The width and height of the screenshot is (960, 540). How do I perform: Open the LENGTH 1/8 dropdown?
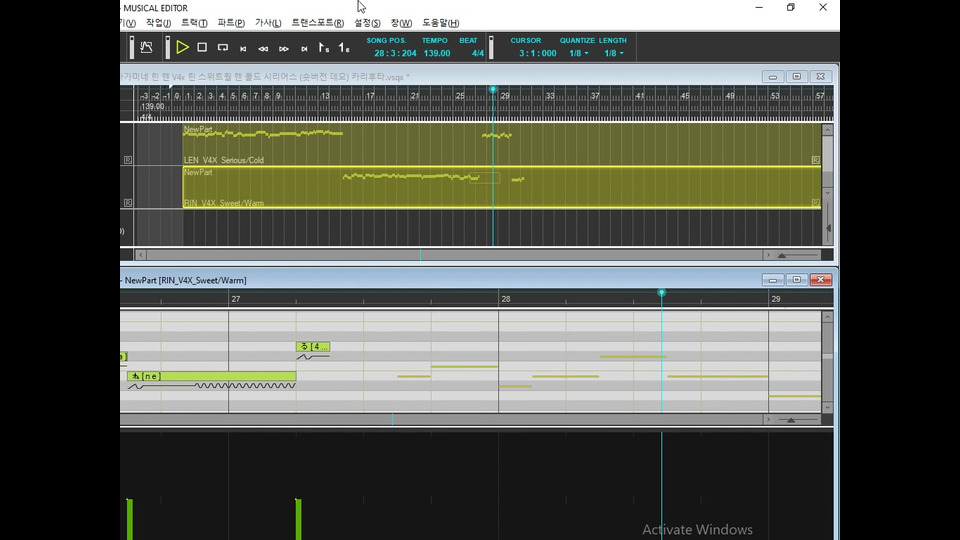614,53
